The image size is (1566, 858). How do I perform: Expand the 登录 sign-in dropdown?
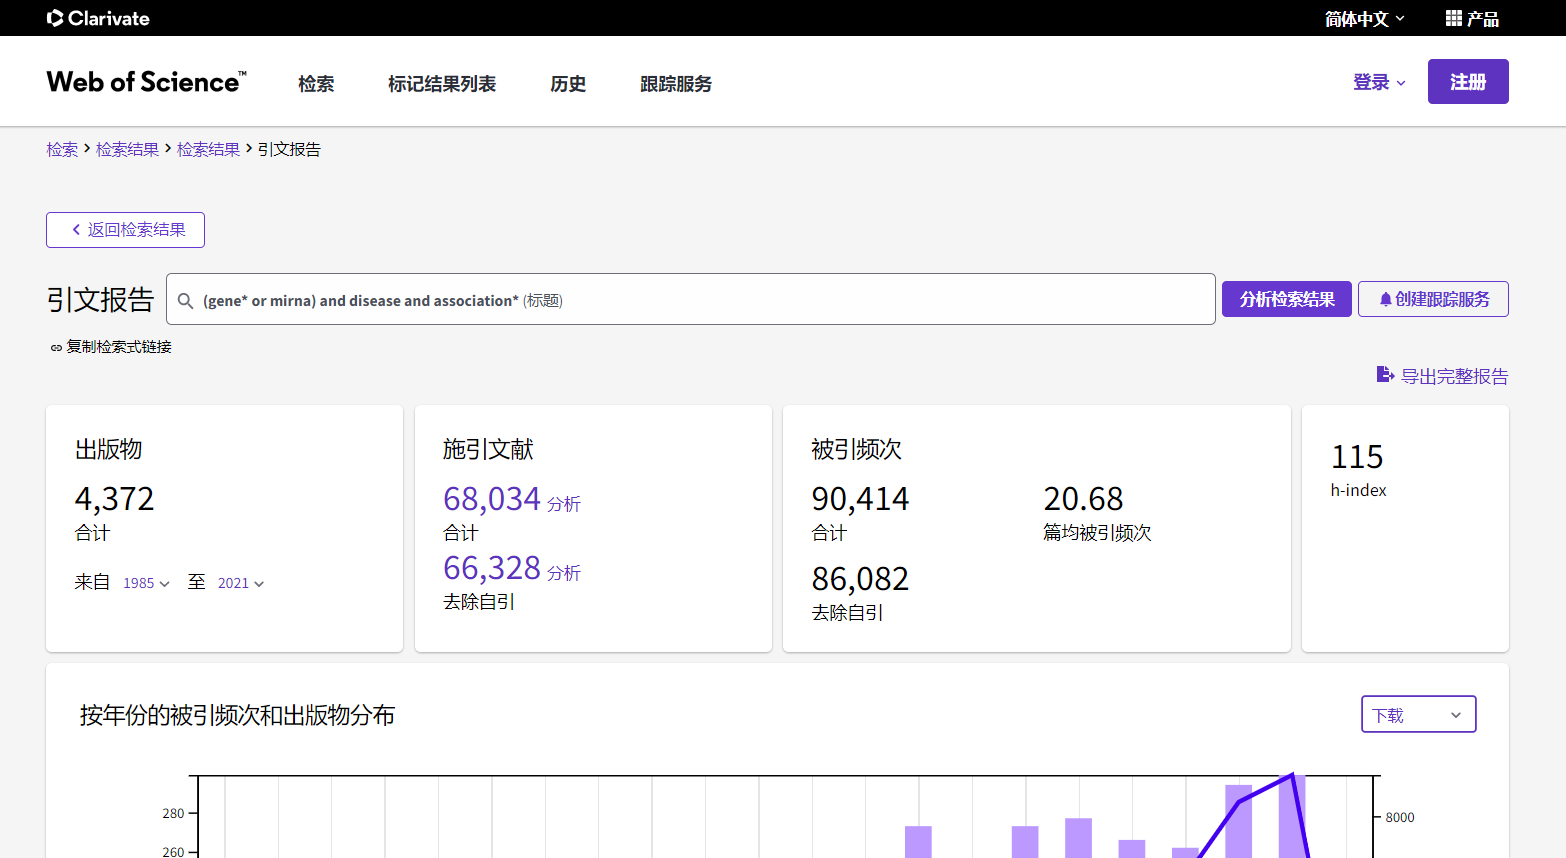click(x=1379, y=82)
